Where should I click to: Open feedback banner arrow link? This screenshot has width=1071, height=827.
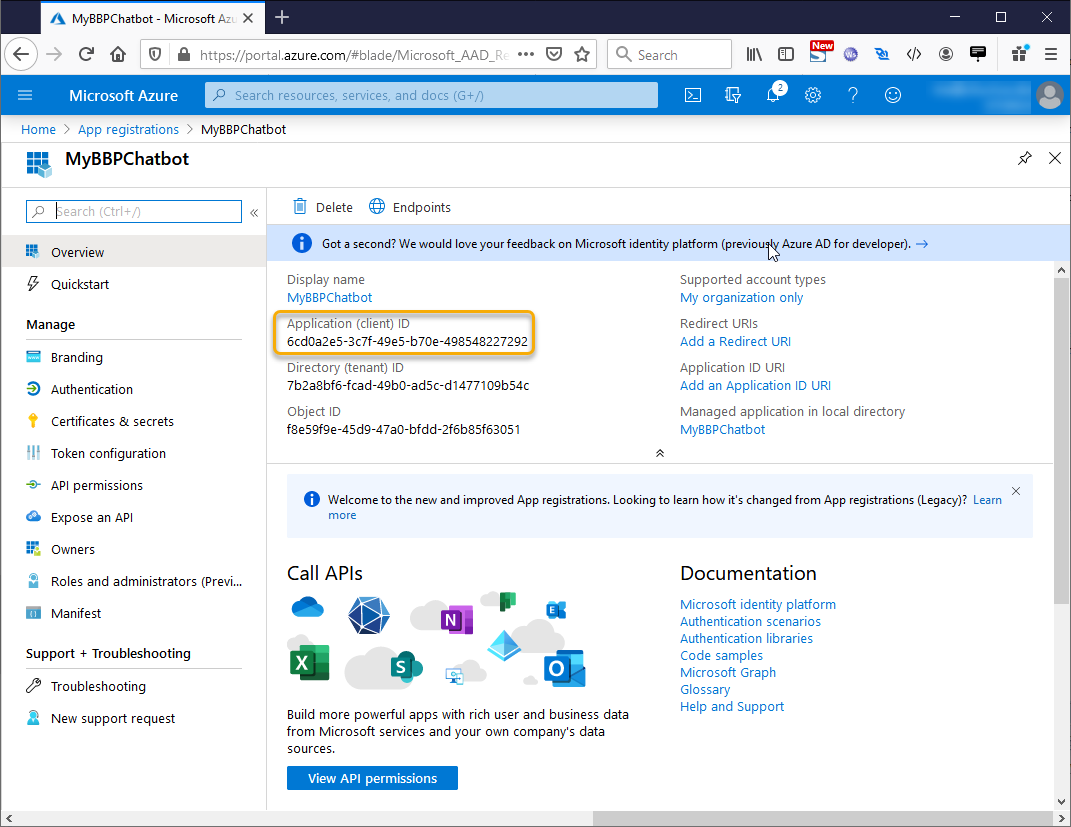922,244
